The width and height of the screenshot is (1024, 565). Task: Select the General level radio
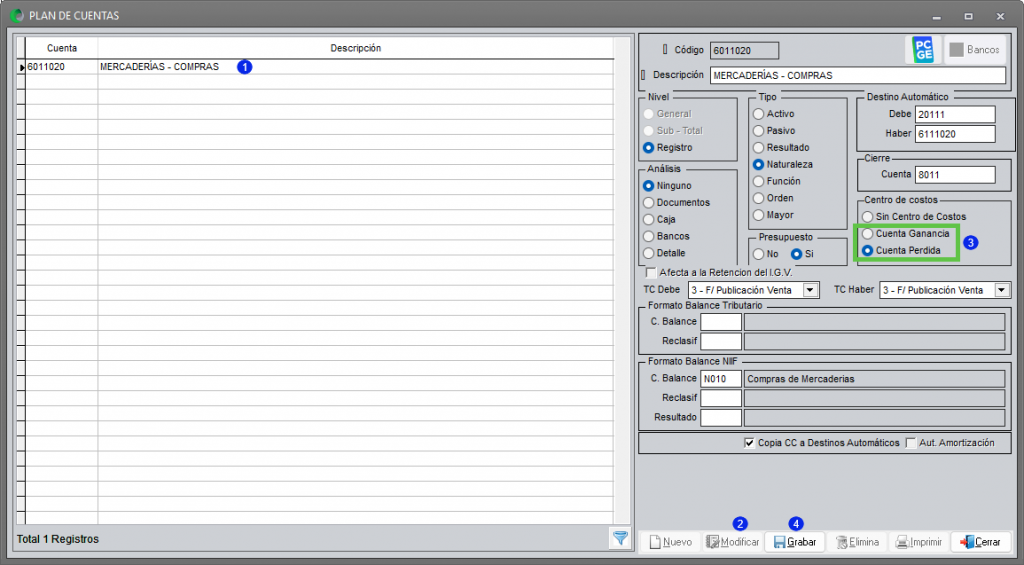648,114
